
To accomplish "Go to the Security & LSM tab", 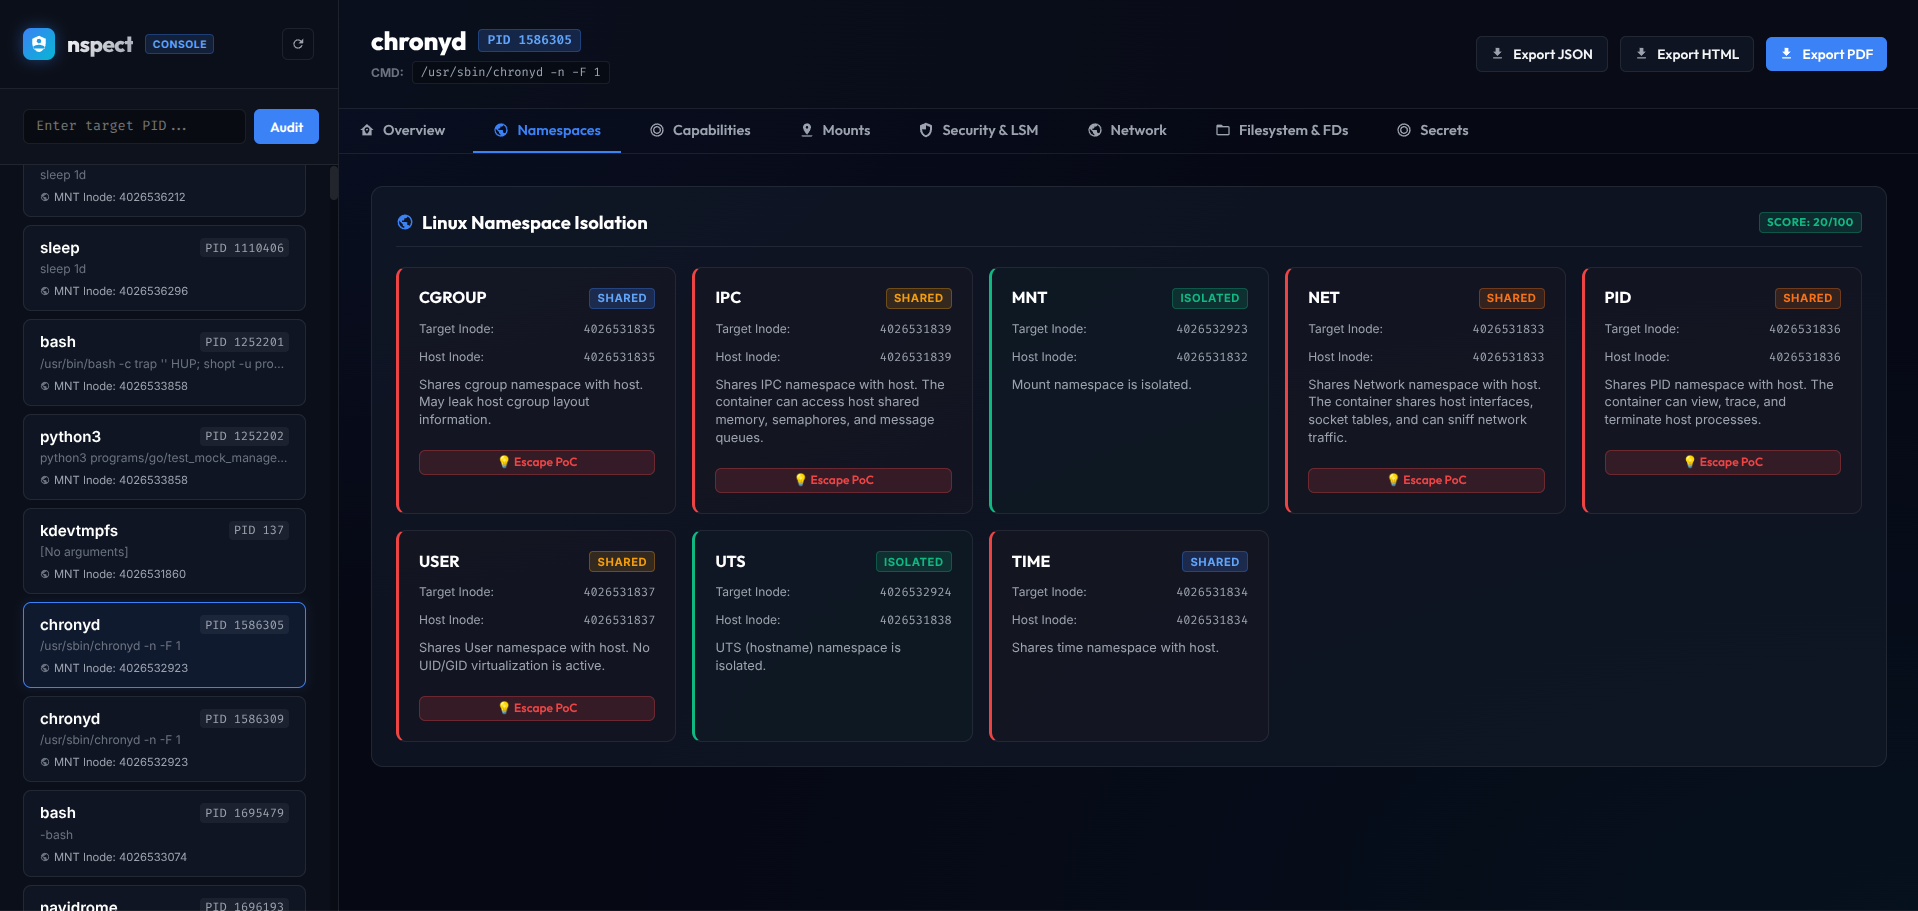I will pyautogui.click(x=979, y=131).
